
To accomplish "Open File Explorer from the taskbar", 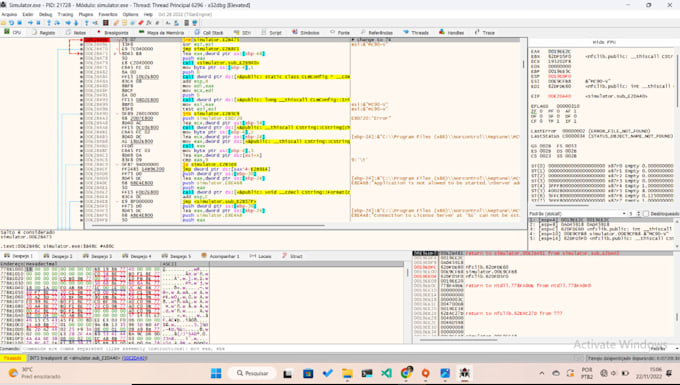I will (x=347, y=373).
